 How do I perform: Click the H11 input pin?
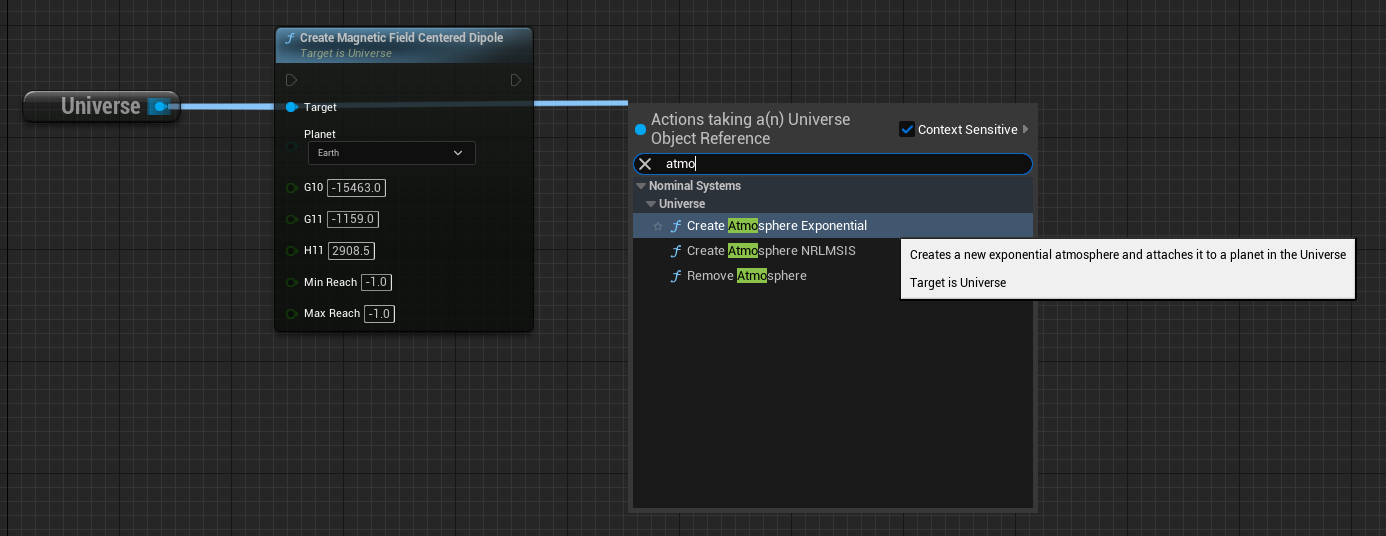pyautogui.click(x=291, y=250)
